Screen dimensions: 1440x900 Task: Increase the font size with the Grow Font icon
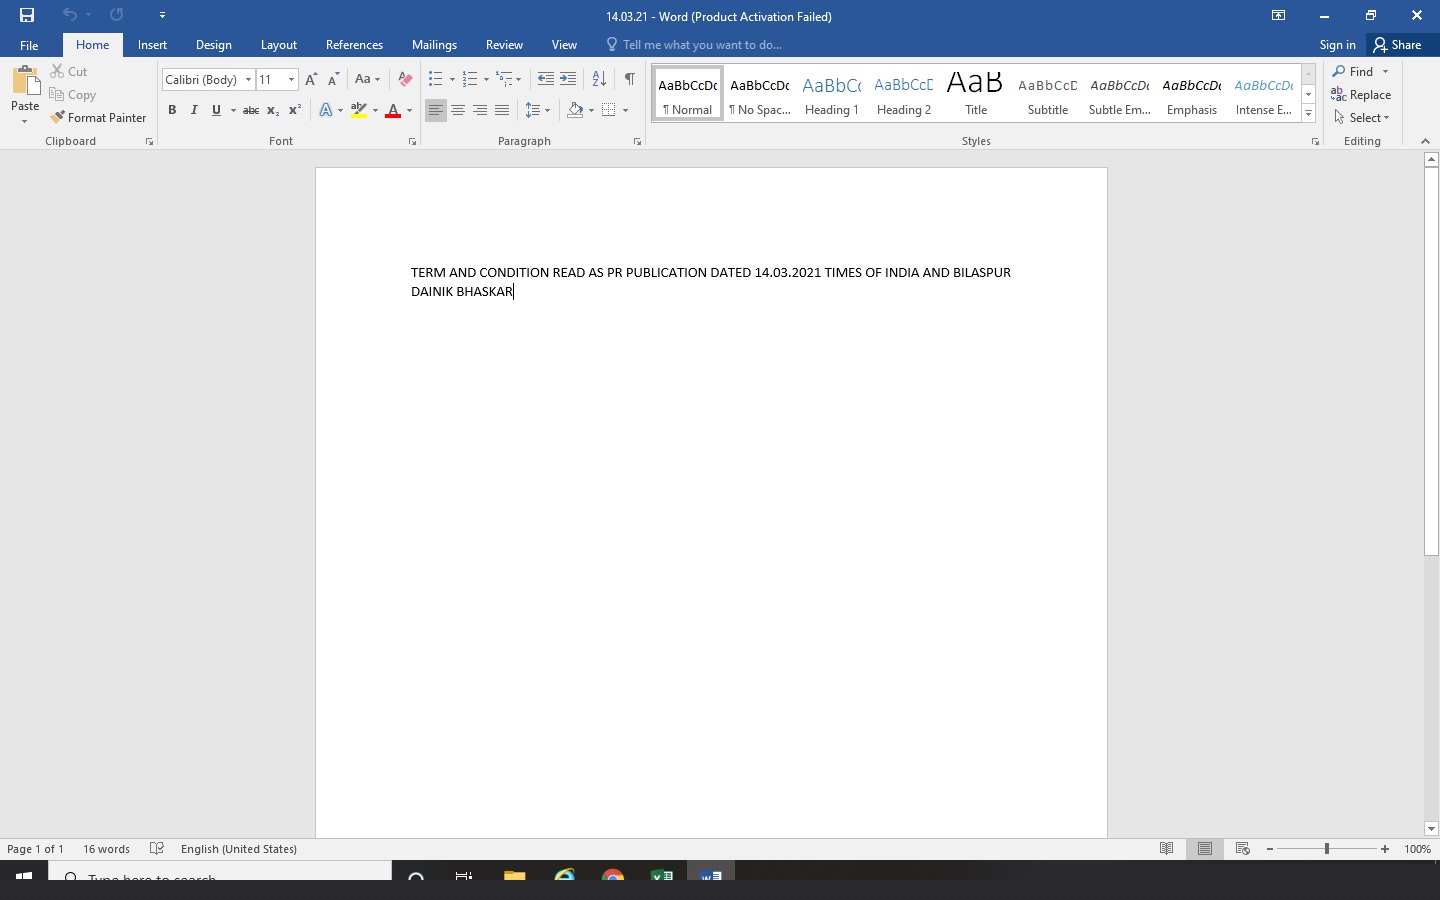tap(311, 79)
